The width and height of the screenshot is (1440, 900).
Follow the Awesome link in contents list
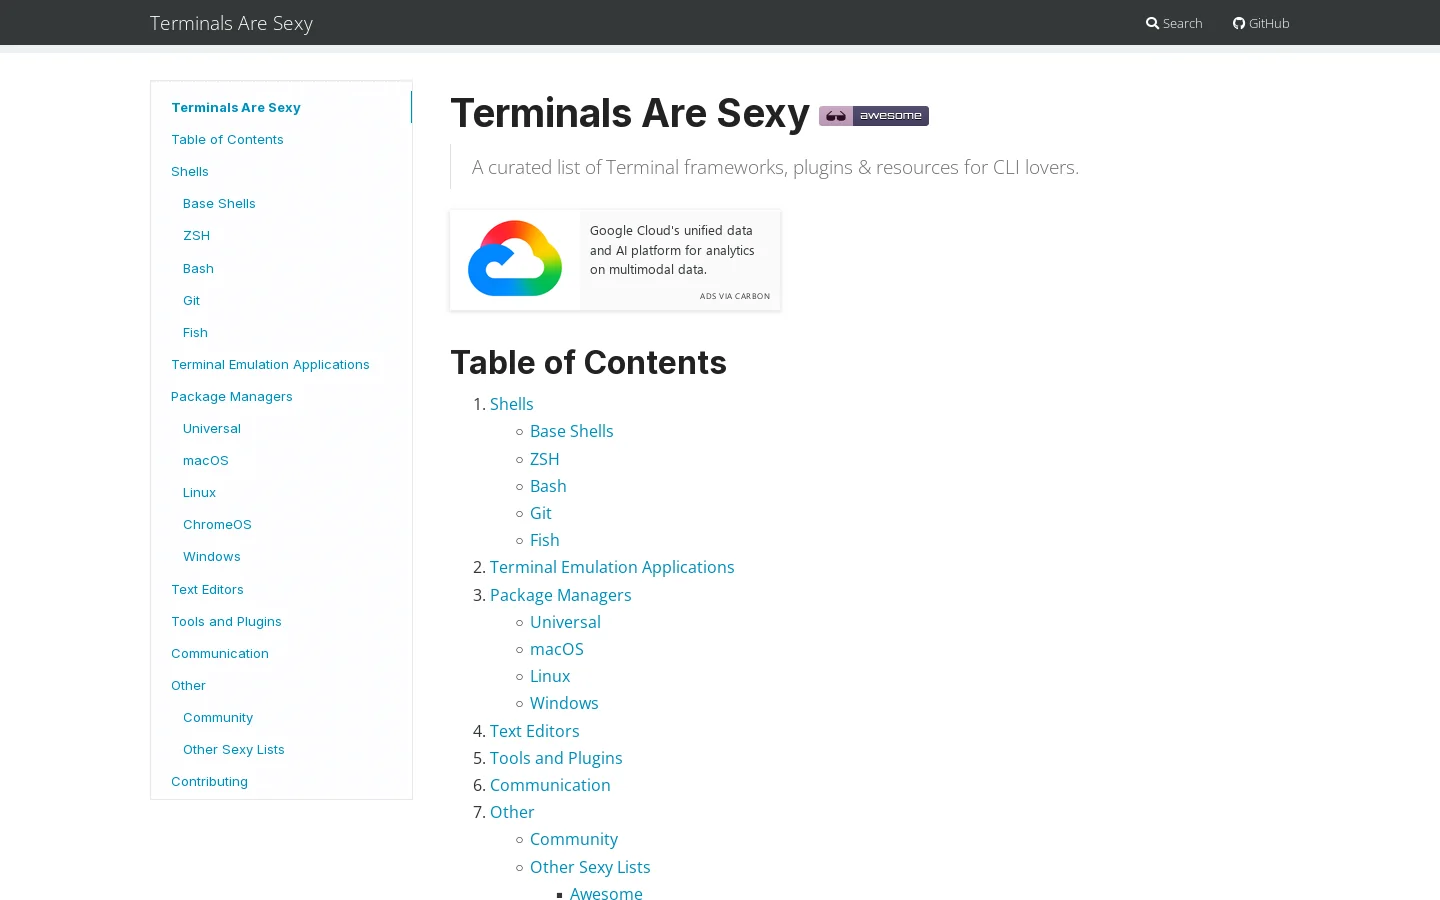606,894
